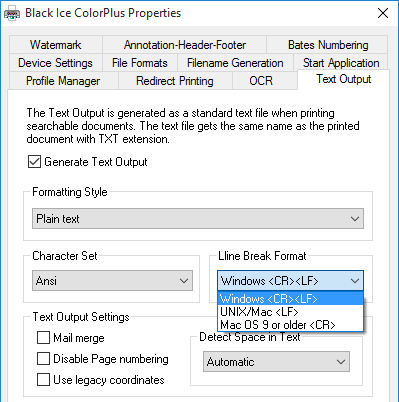This screenshot has width=399, height=402.
Task: Switch to the OCR tab
Action: [x=261, y=81]
